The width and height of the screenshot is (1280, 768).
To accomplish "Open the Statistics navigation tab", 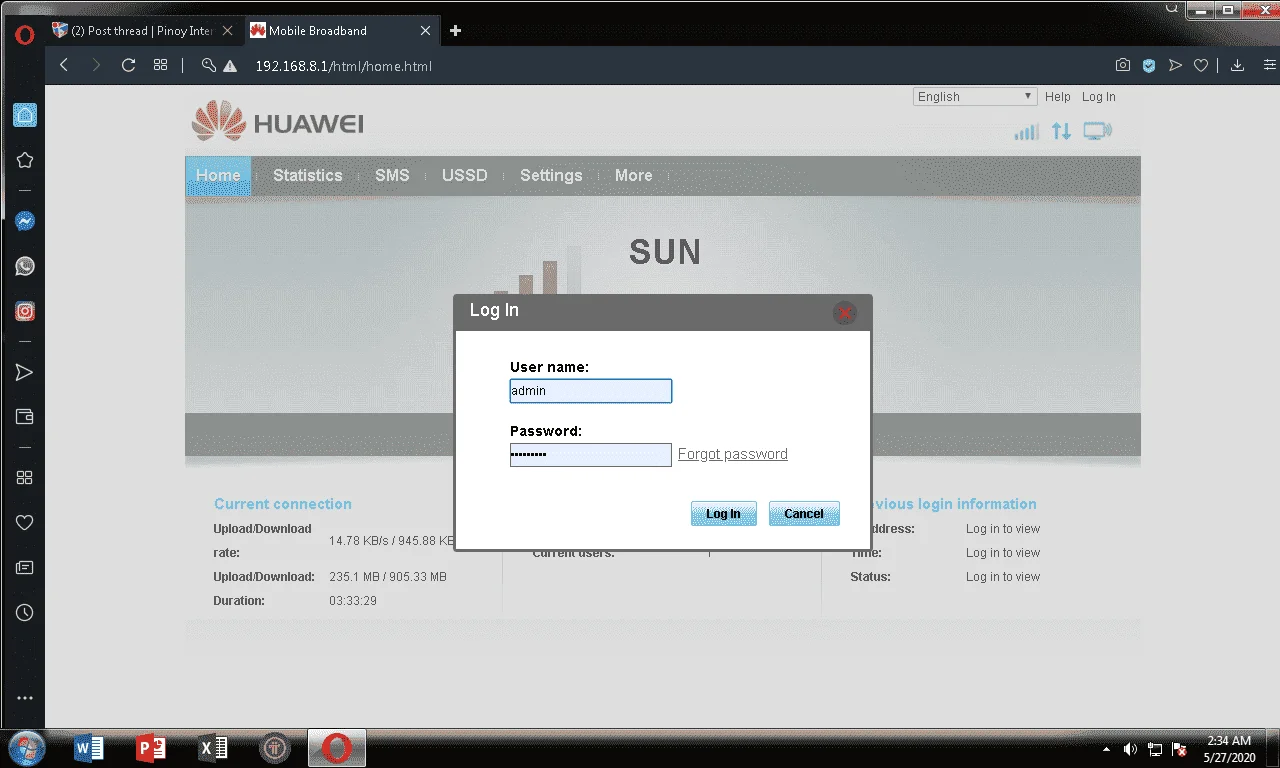I will [307, 175].
